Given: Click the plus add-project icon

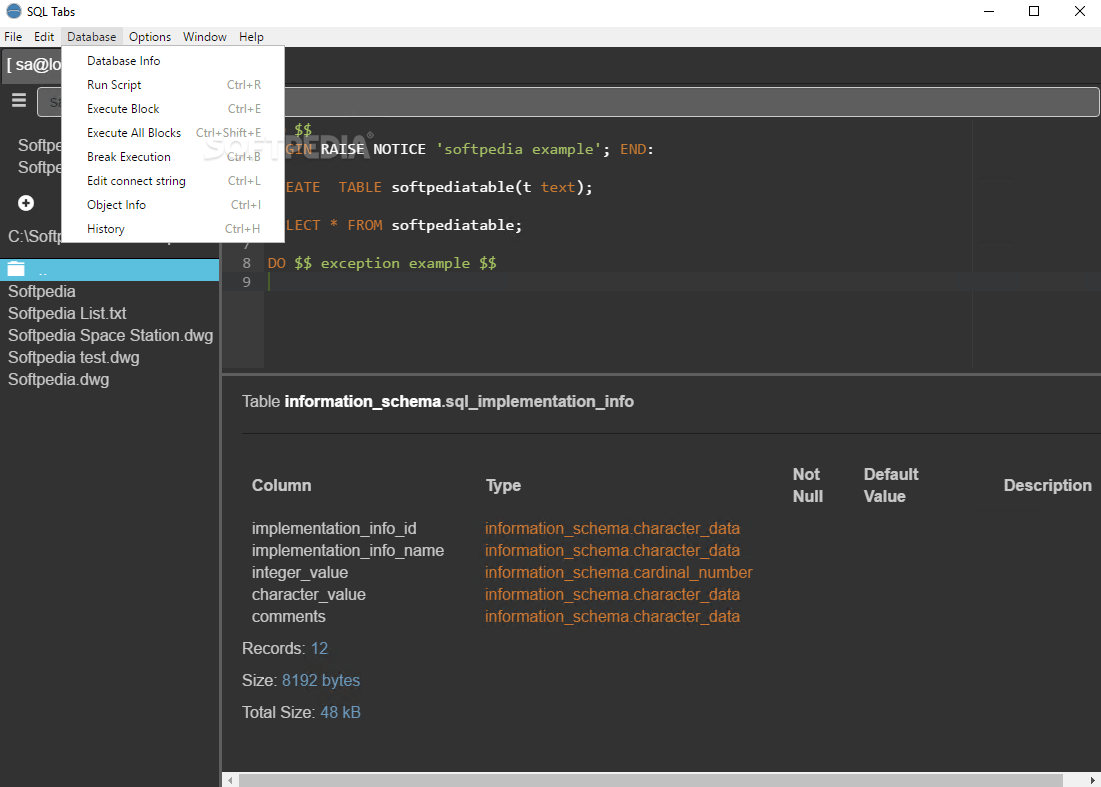Looking at the screenshot, I should point(26,203).
